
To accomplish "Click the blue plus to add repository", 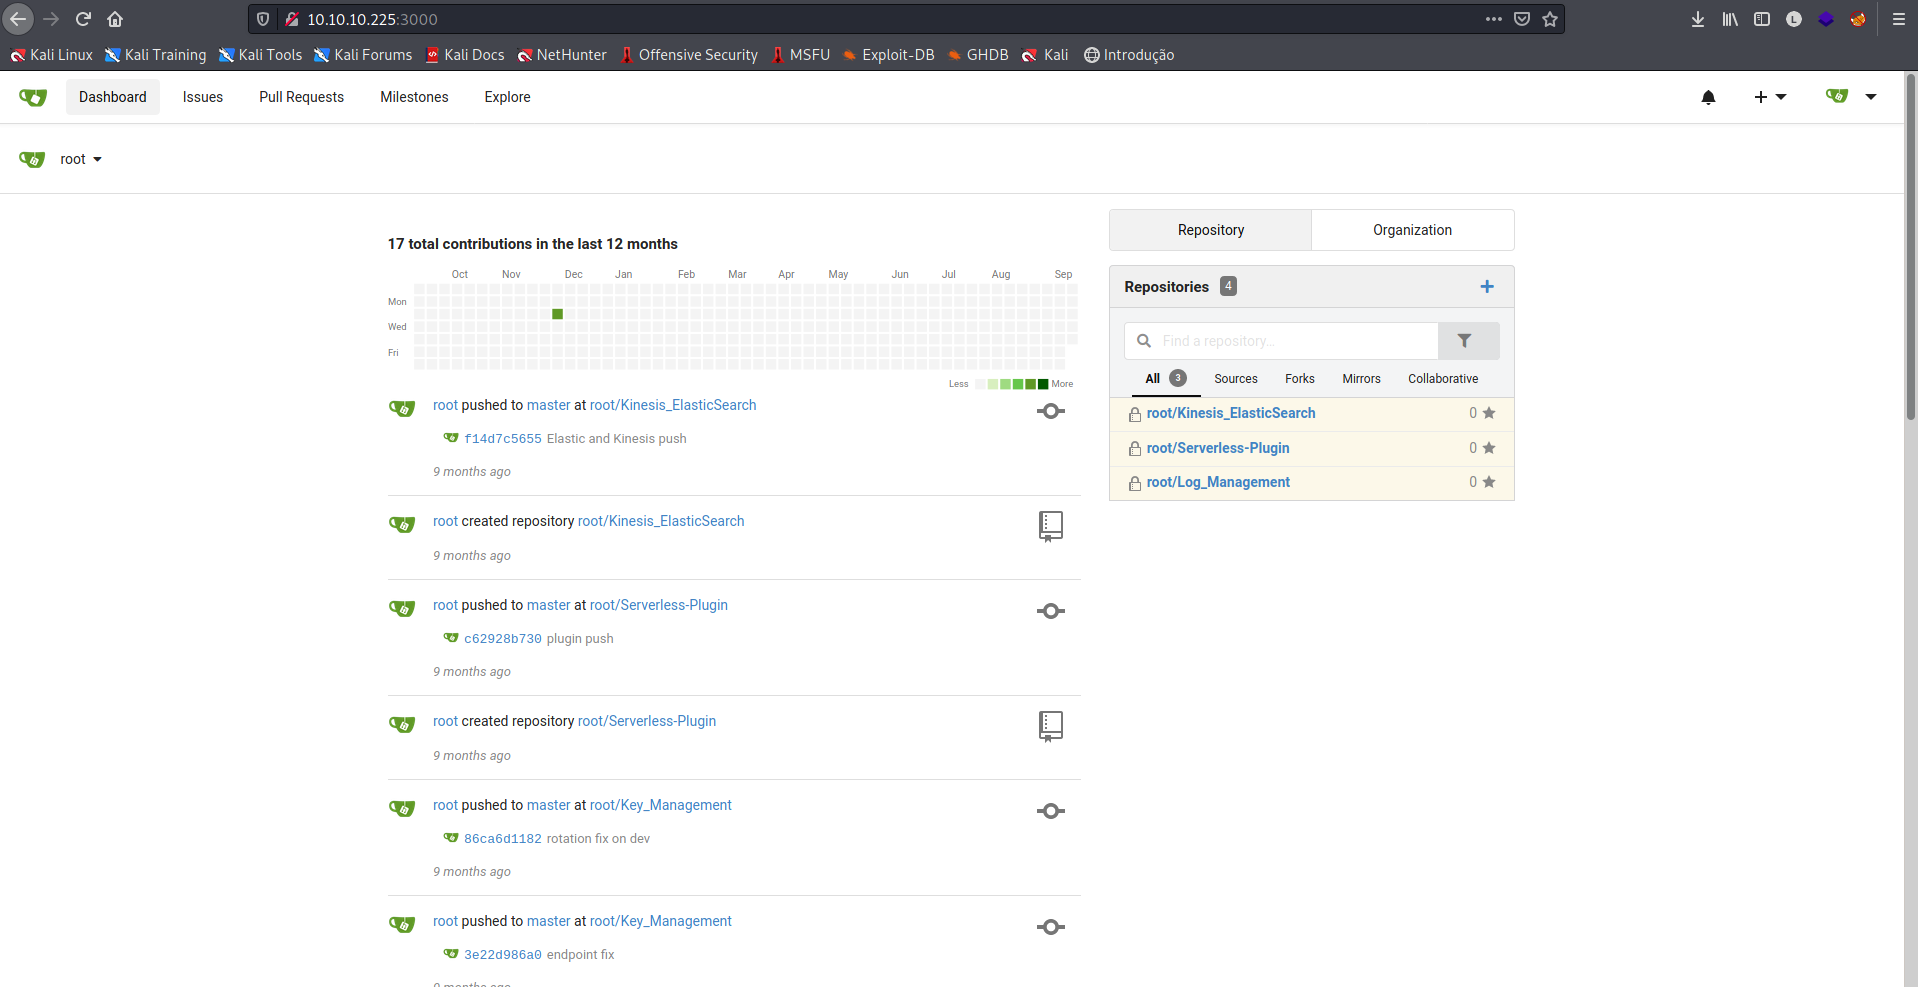I will (x=1486, y=287).
